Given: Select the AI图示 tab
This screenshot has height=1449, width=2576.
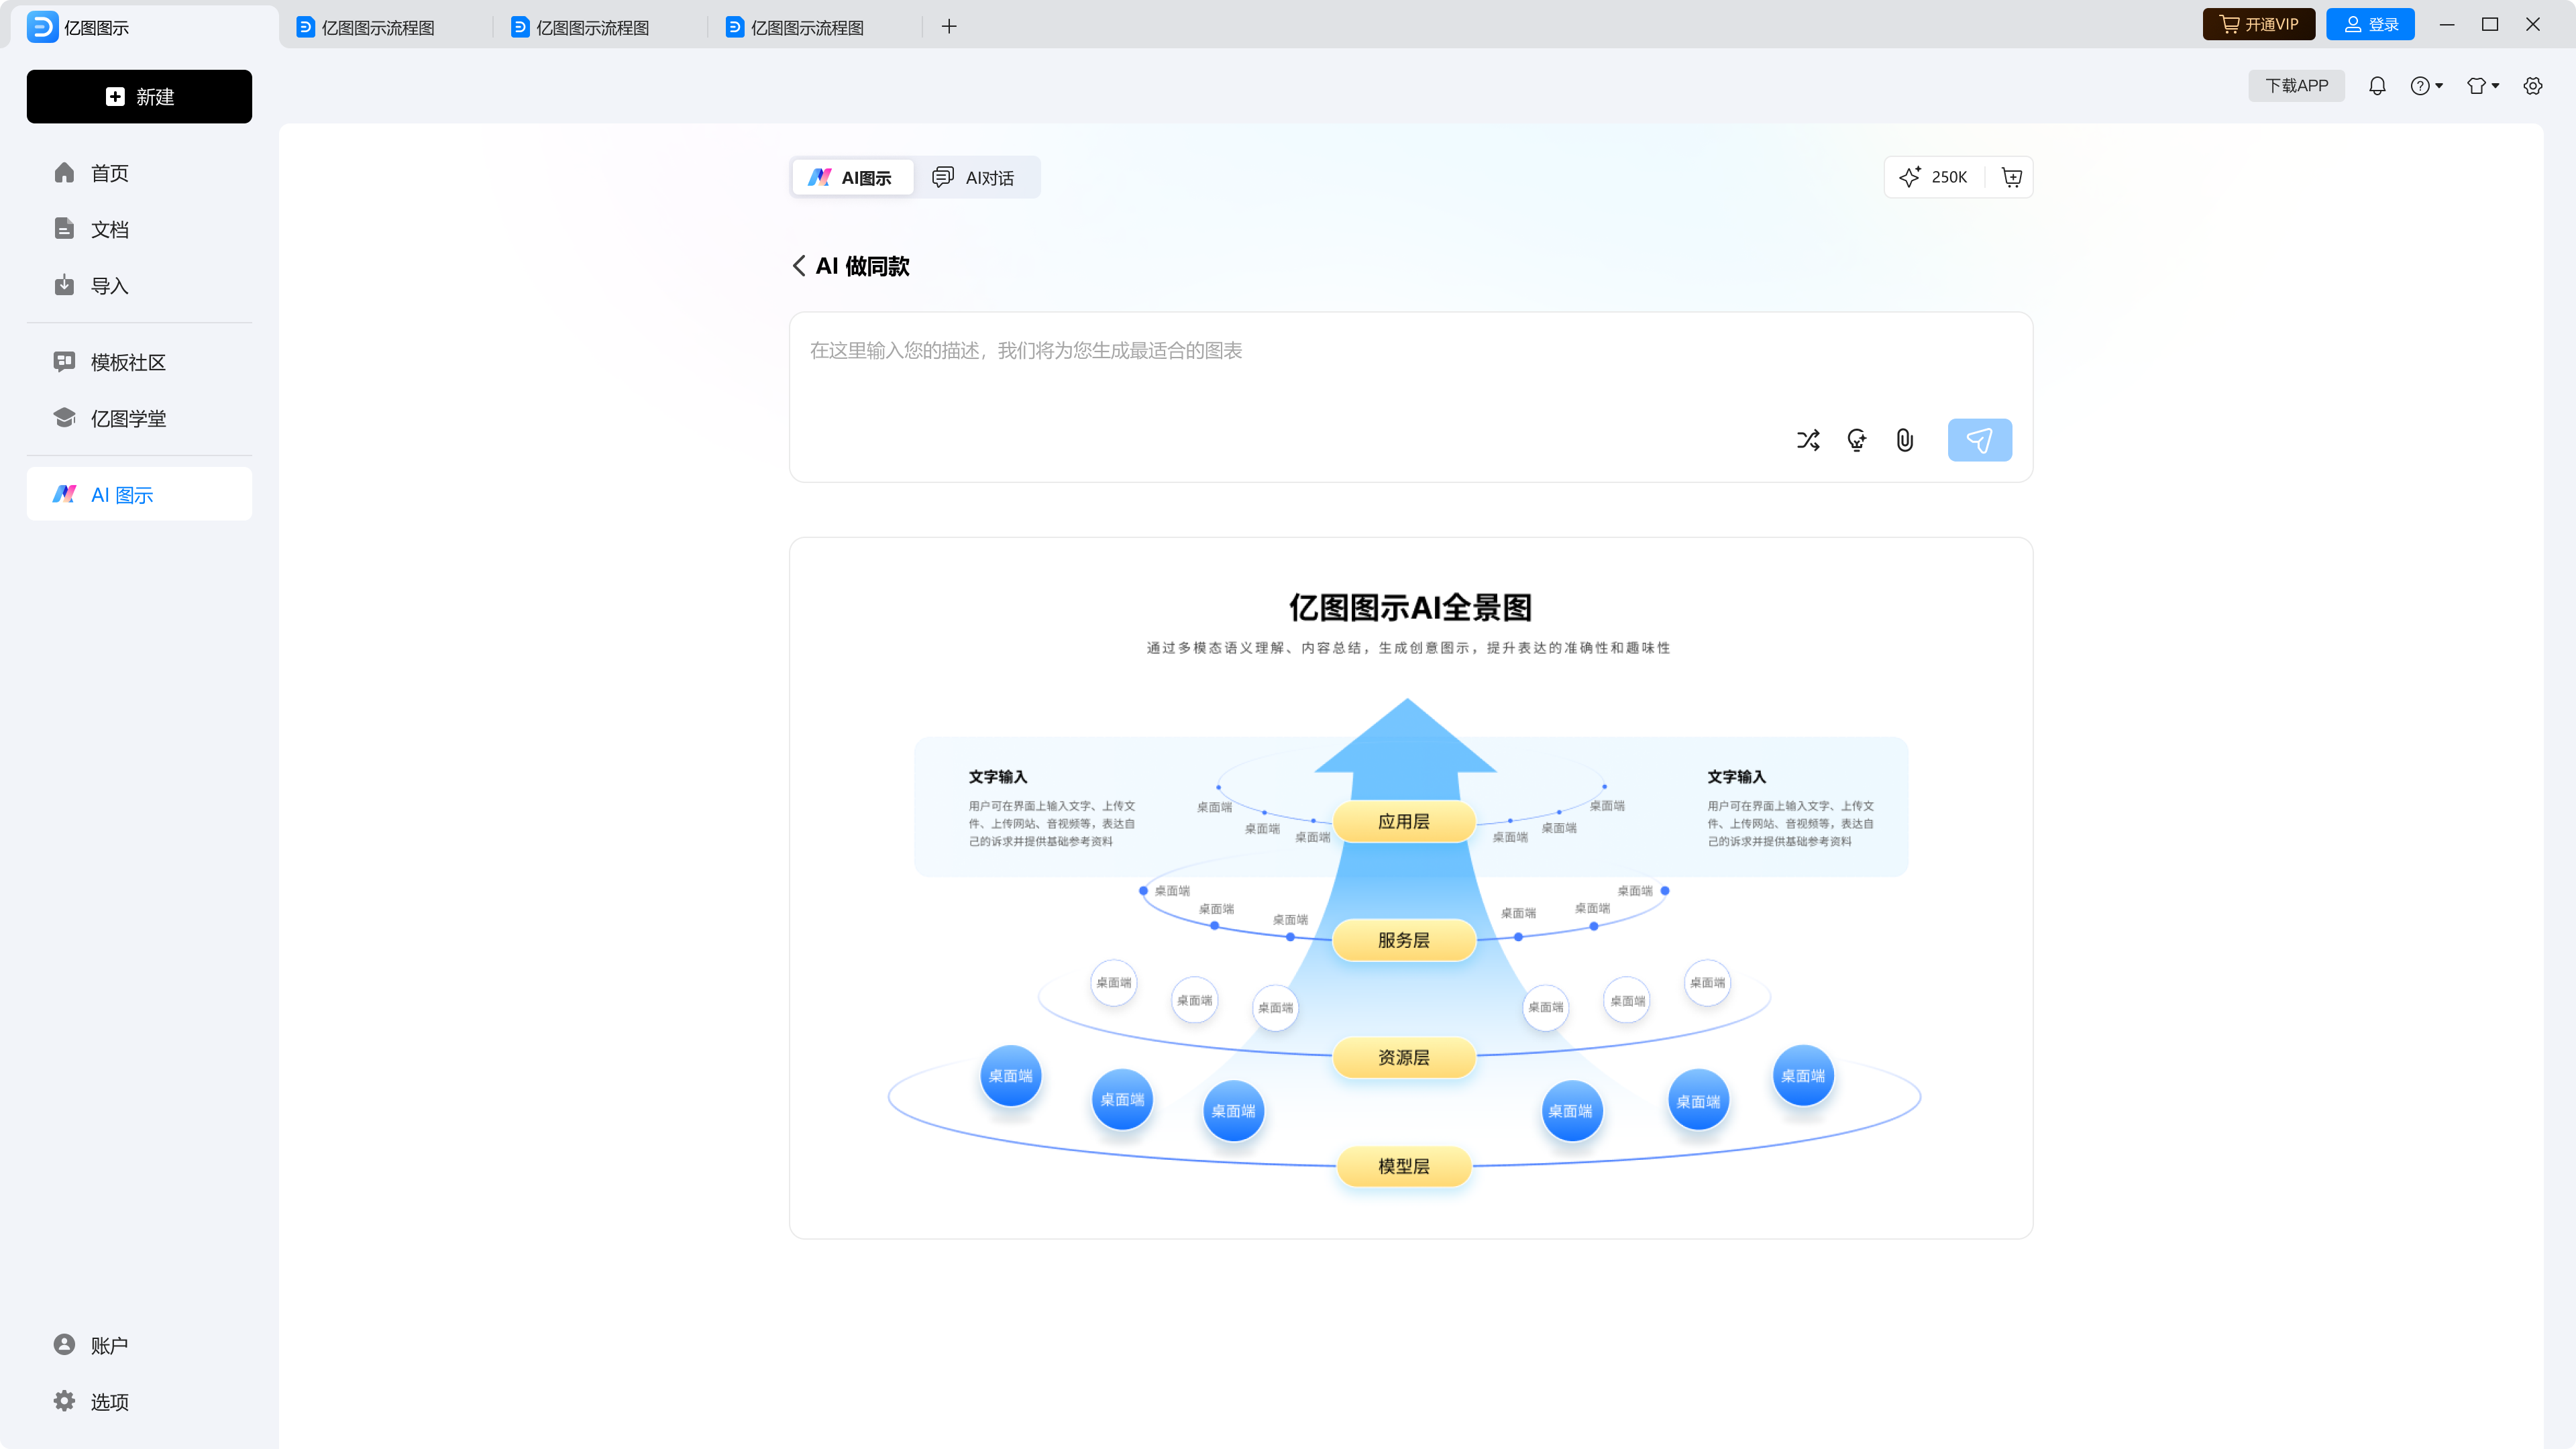Looking at the screenshot, I should coord(852,178).
